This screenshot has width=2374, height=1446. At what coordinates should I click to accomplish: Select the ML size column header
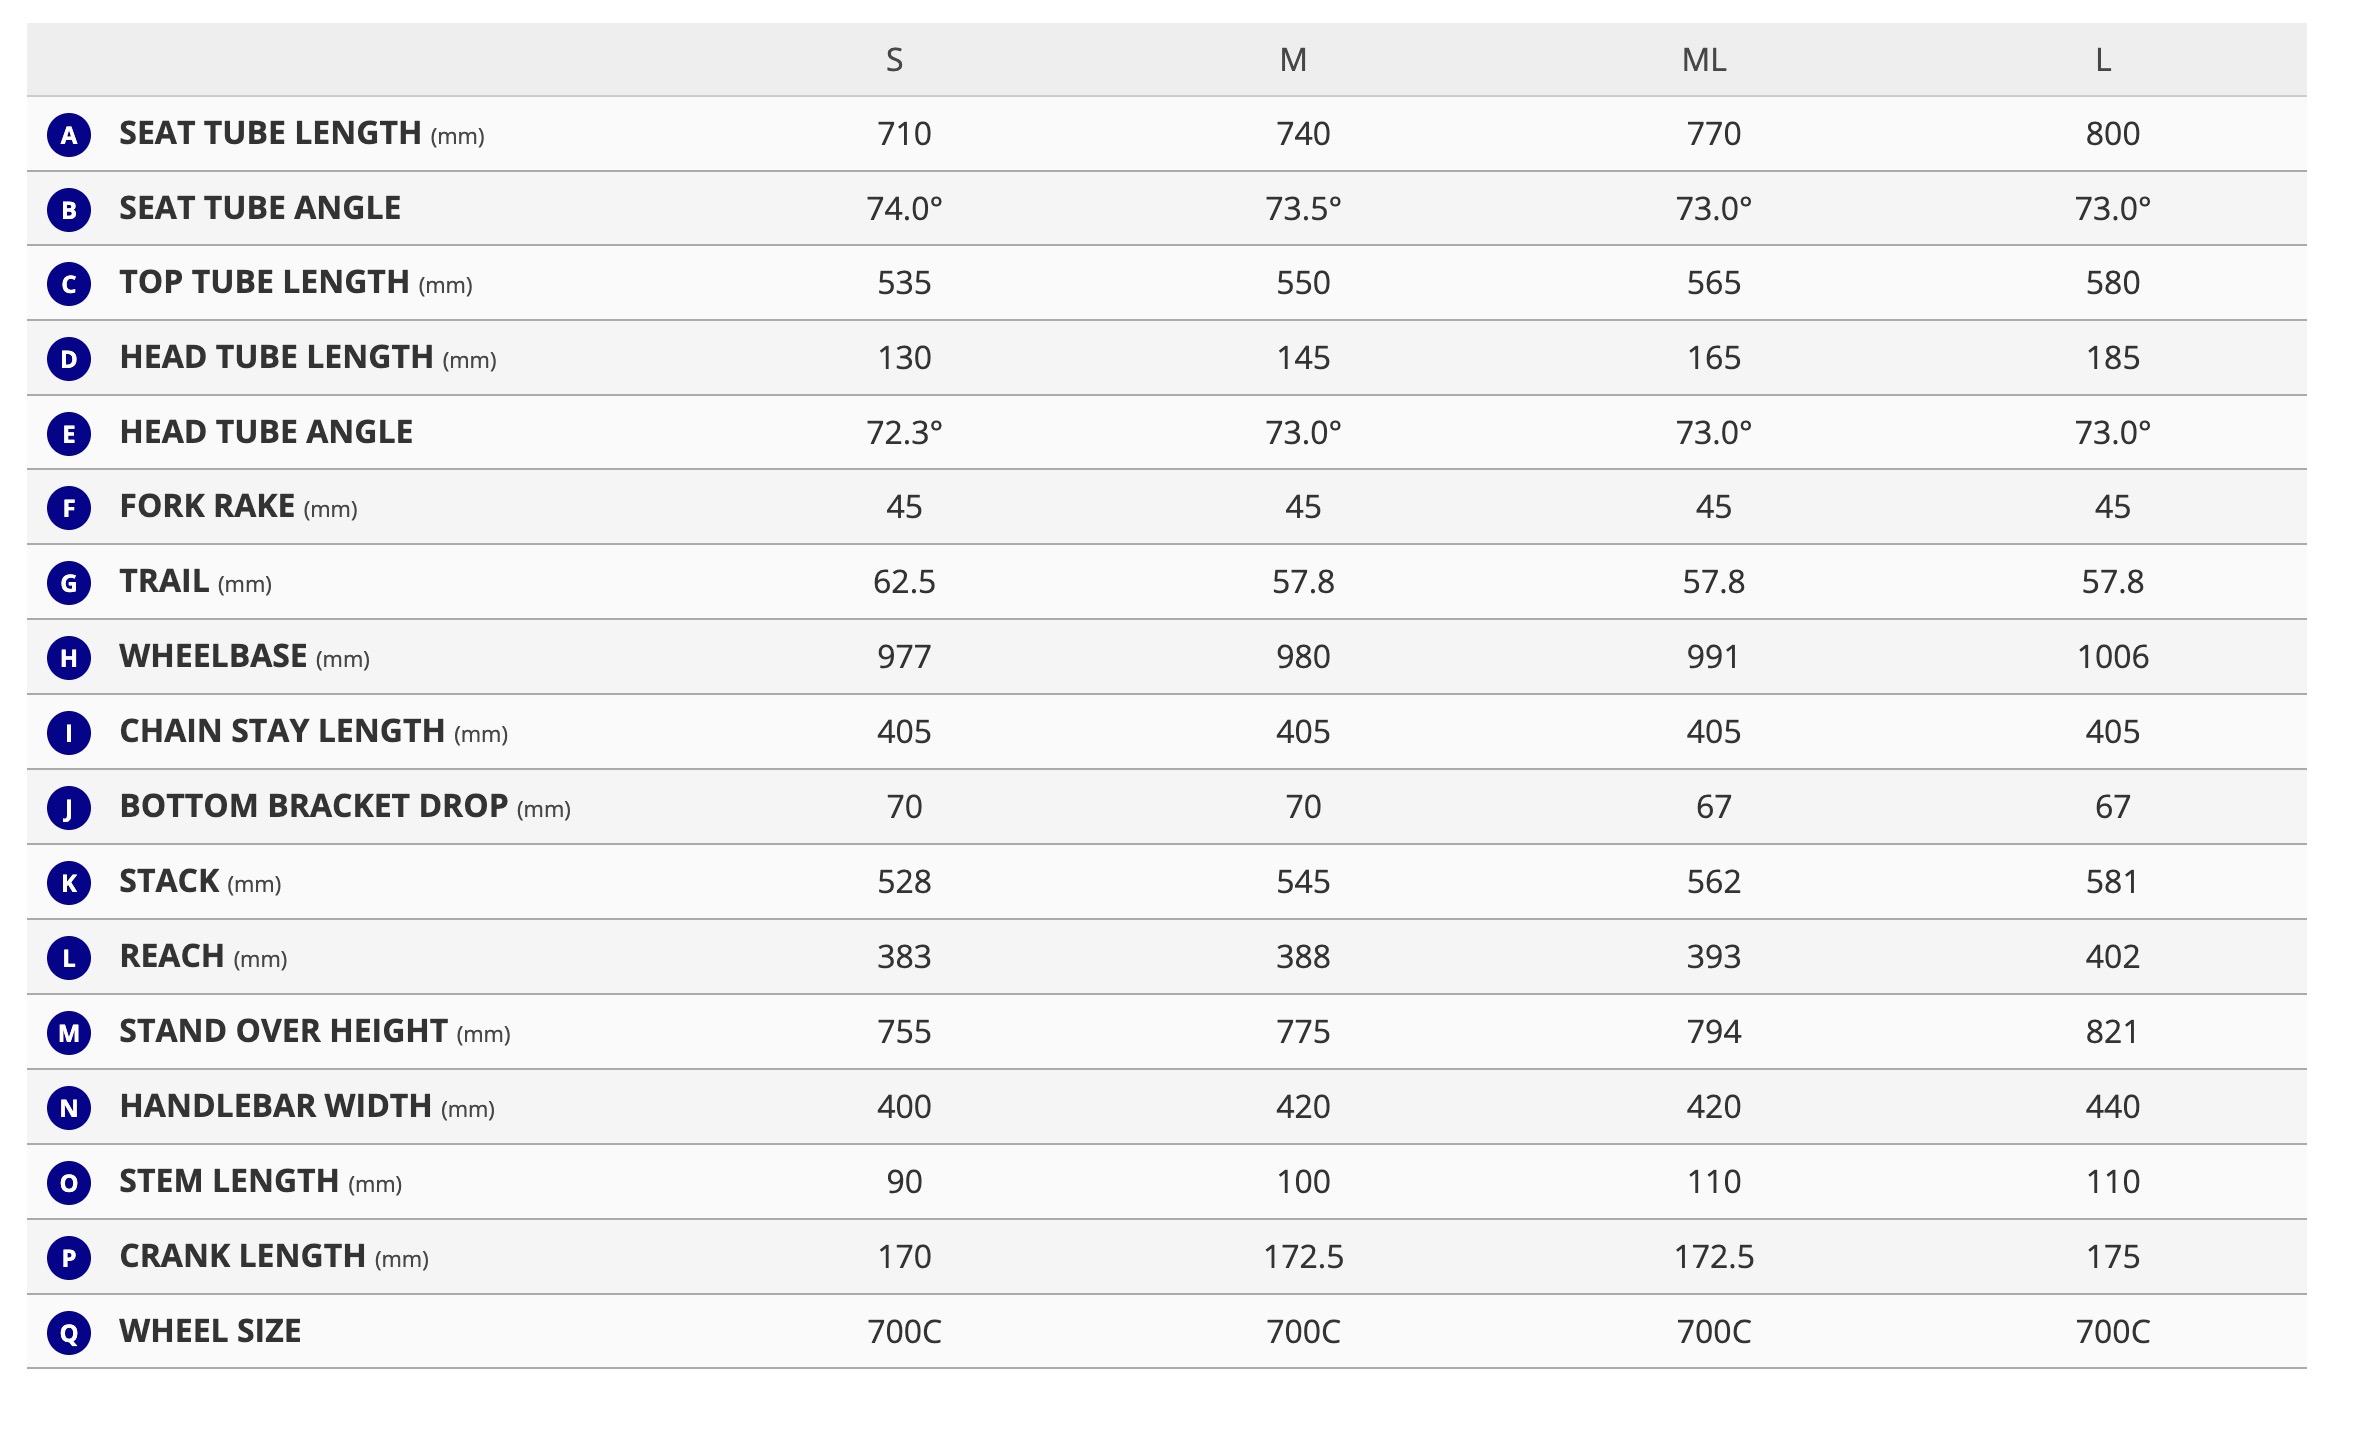coord(1704,61)
